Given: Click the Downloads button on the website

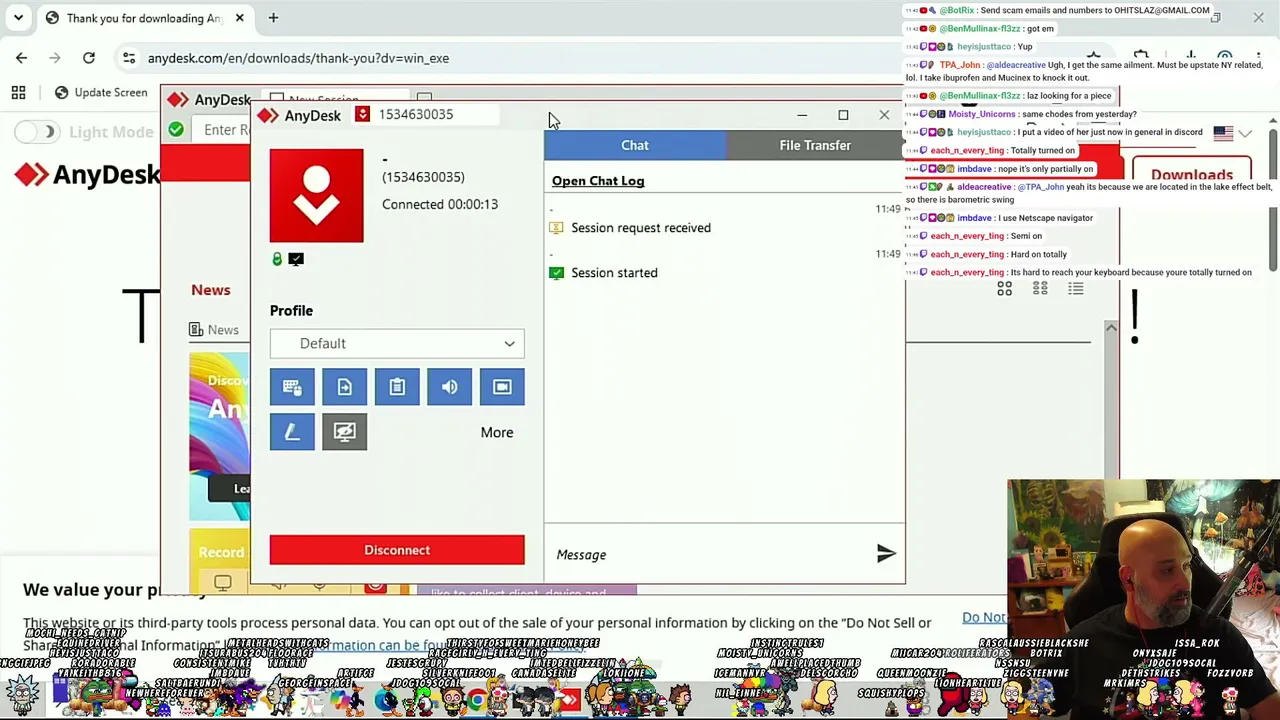Looking at the screenshot, I should (1191, 175).
